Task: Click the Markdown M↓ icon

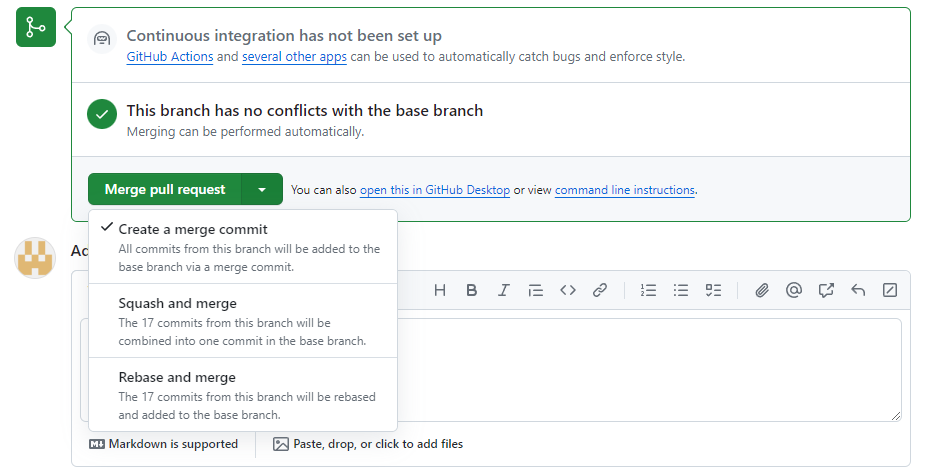Action: click(97, 444)
